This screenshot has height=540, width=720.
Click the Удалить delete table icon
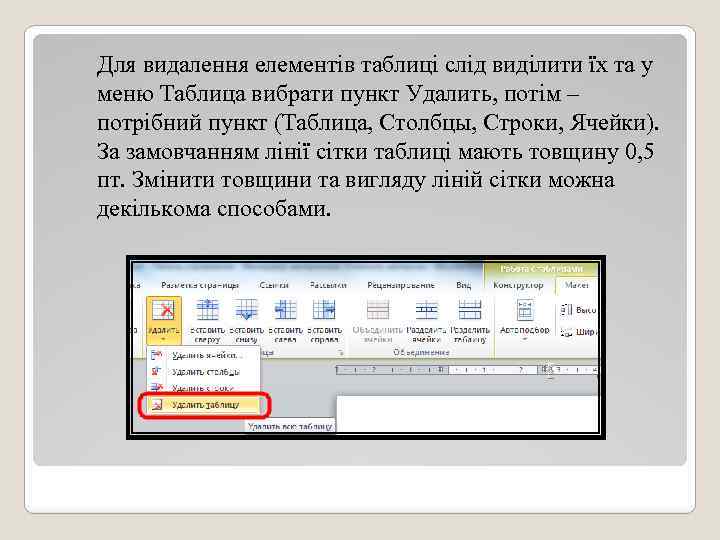coord(163,310)
